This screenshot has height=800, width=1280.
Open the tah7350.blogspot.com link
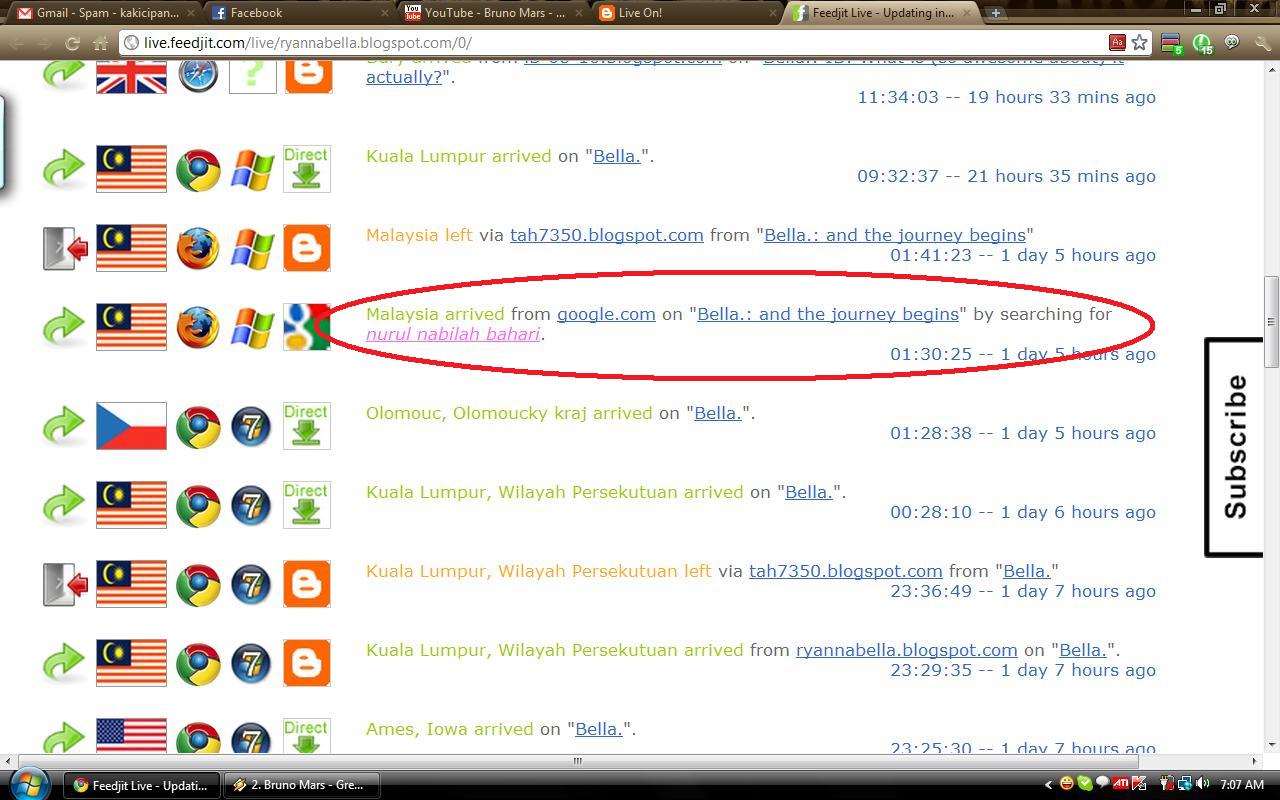click(606, 235)
